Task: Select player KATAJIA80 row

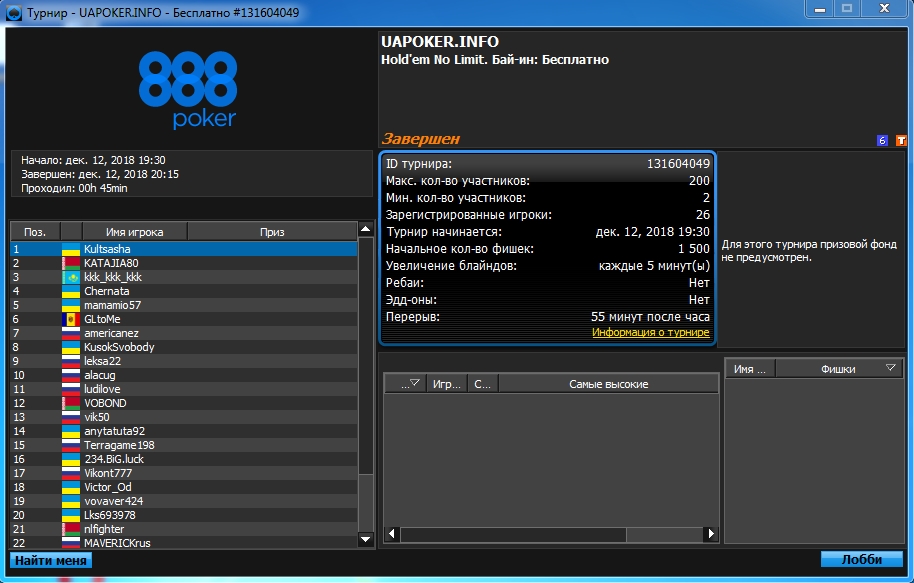Action: point(184,263)
